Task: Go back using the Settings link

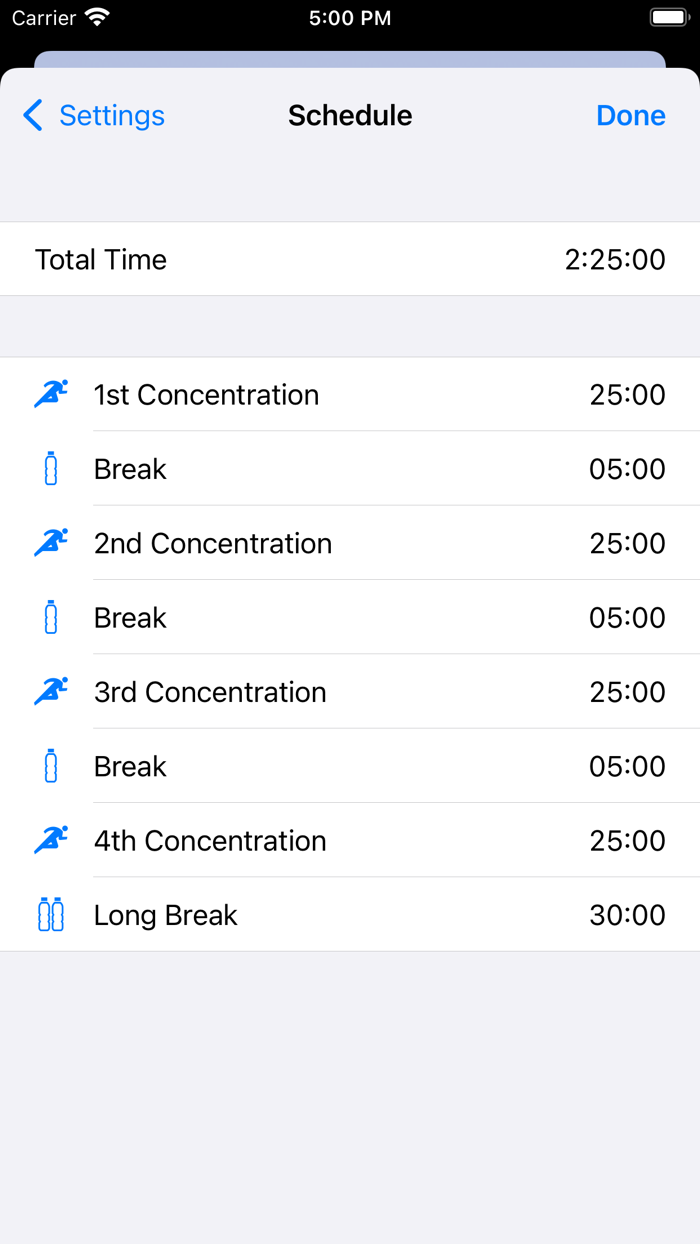Action: 112,115
